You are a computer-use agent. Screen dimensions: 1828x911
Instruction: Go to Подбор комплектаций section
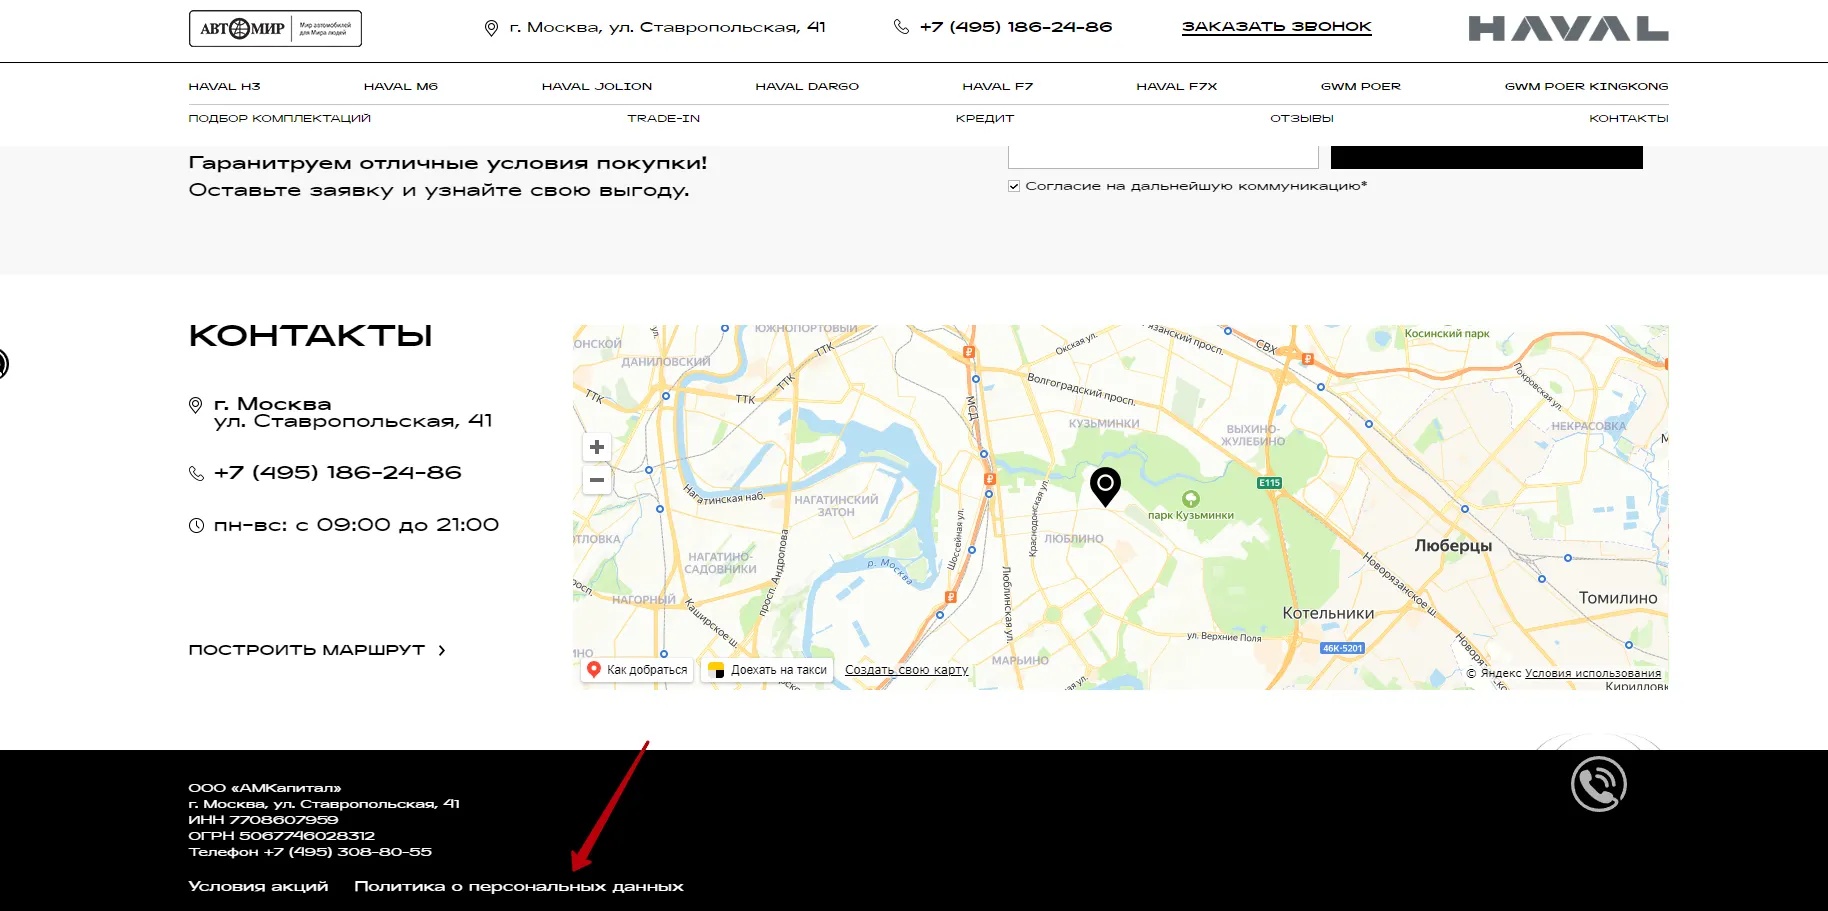click(279, 118)
